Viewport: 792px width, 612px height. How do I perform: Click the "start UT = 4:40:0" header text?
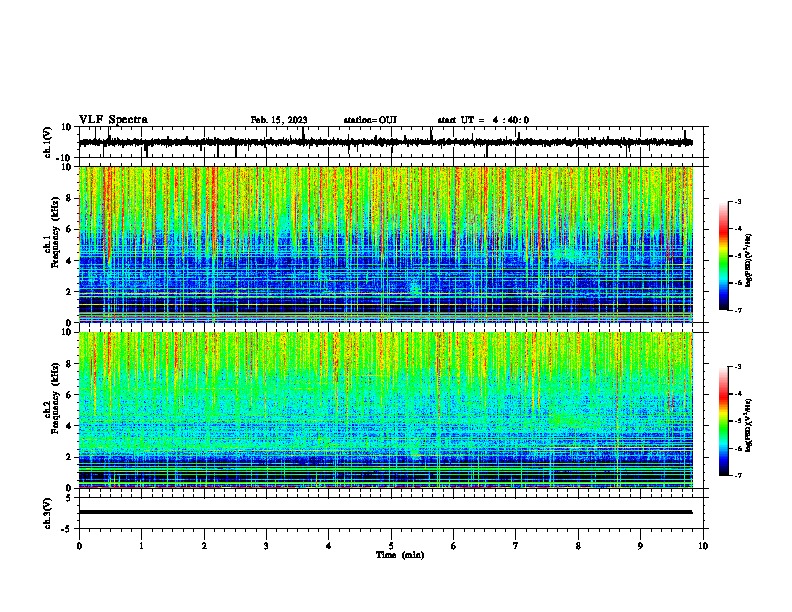pyautogui.click(x=483, y=120)
